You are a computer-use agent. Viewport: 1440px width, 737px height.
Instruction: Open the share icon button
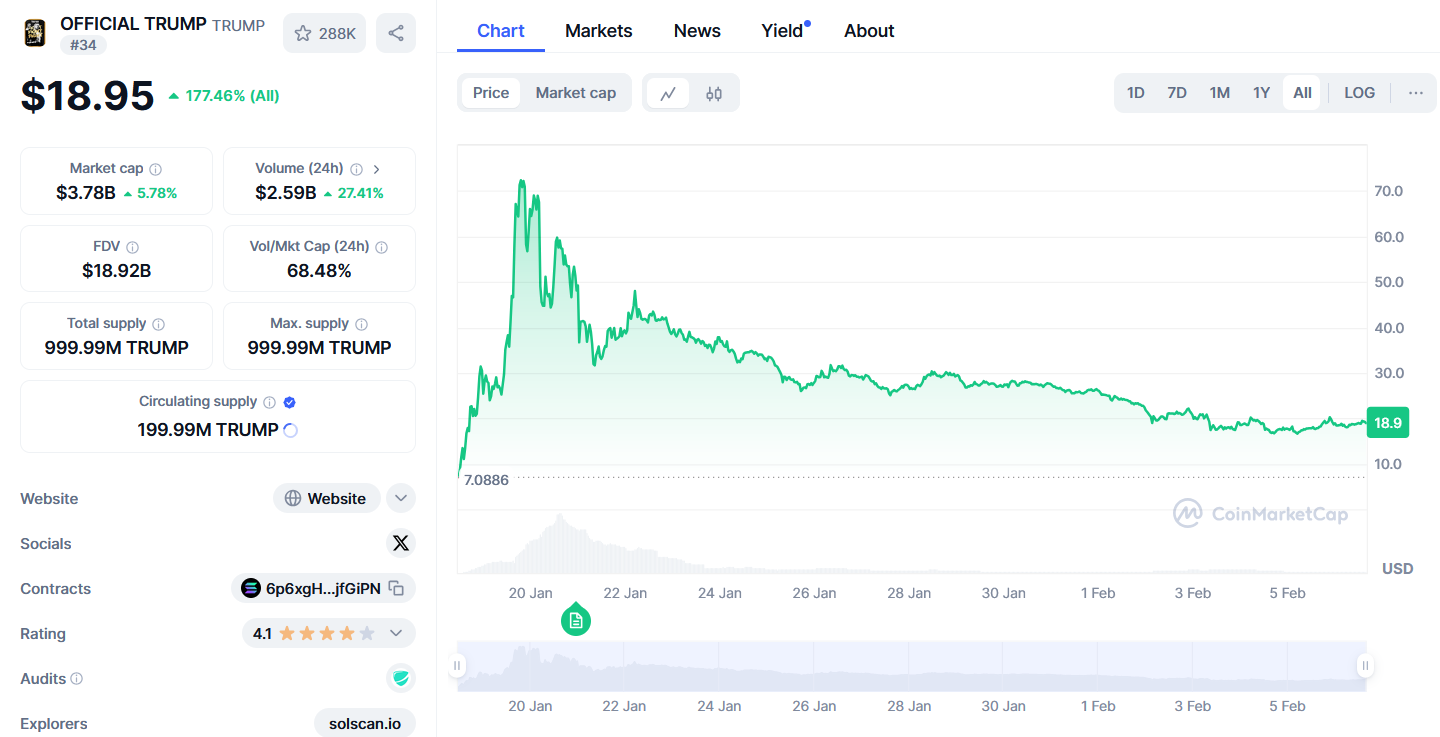click(x=396, y=33)
